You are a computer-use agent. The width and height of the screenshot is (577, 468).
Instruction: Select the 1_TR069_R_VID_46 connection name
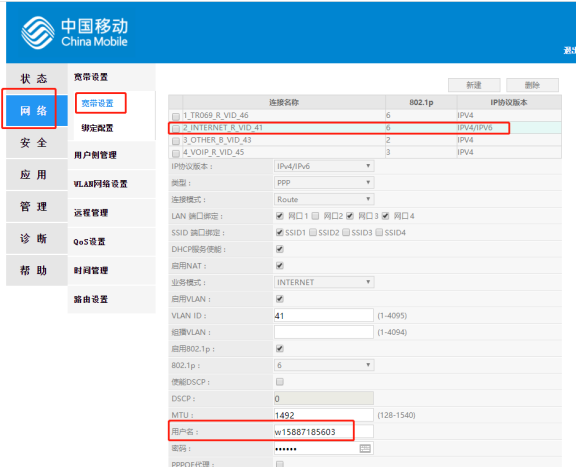click(216, 116)
